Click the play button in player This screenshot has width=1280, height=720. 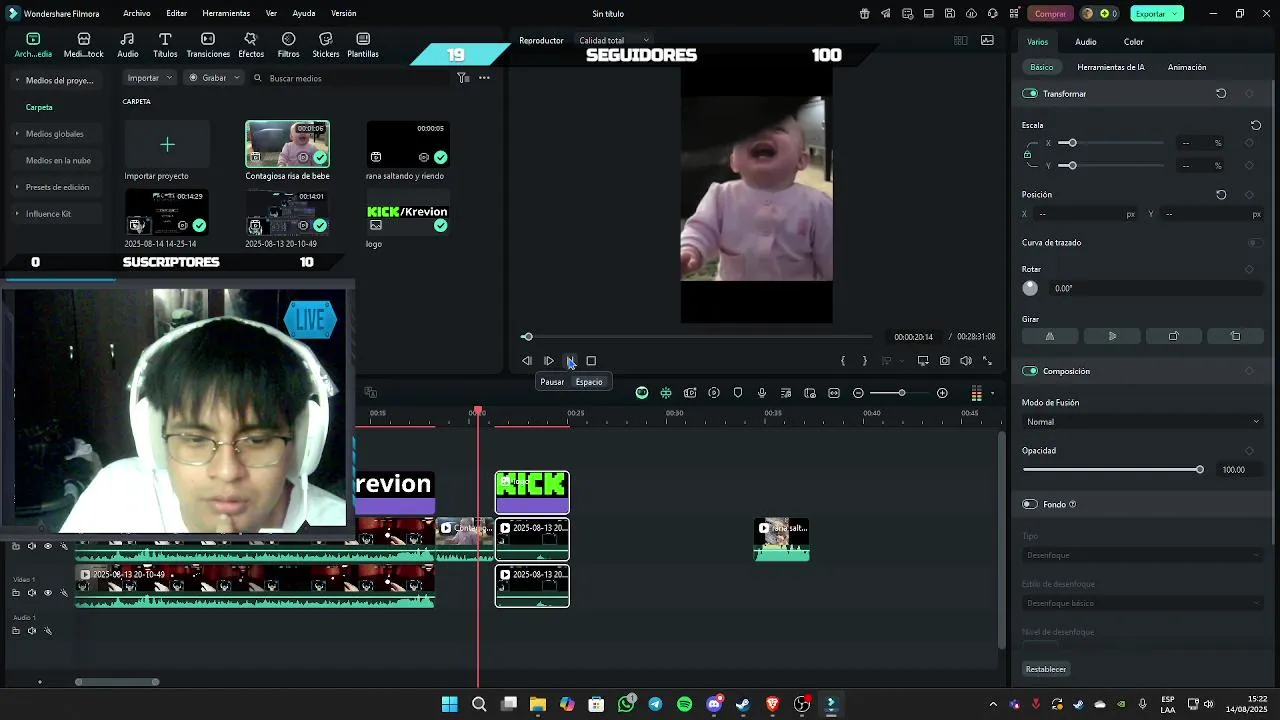549,361
